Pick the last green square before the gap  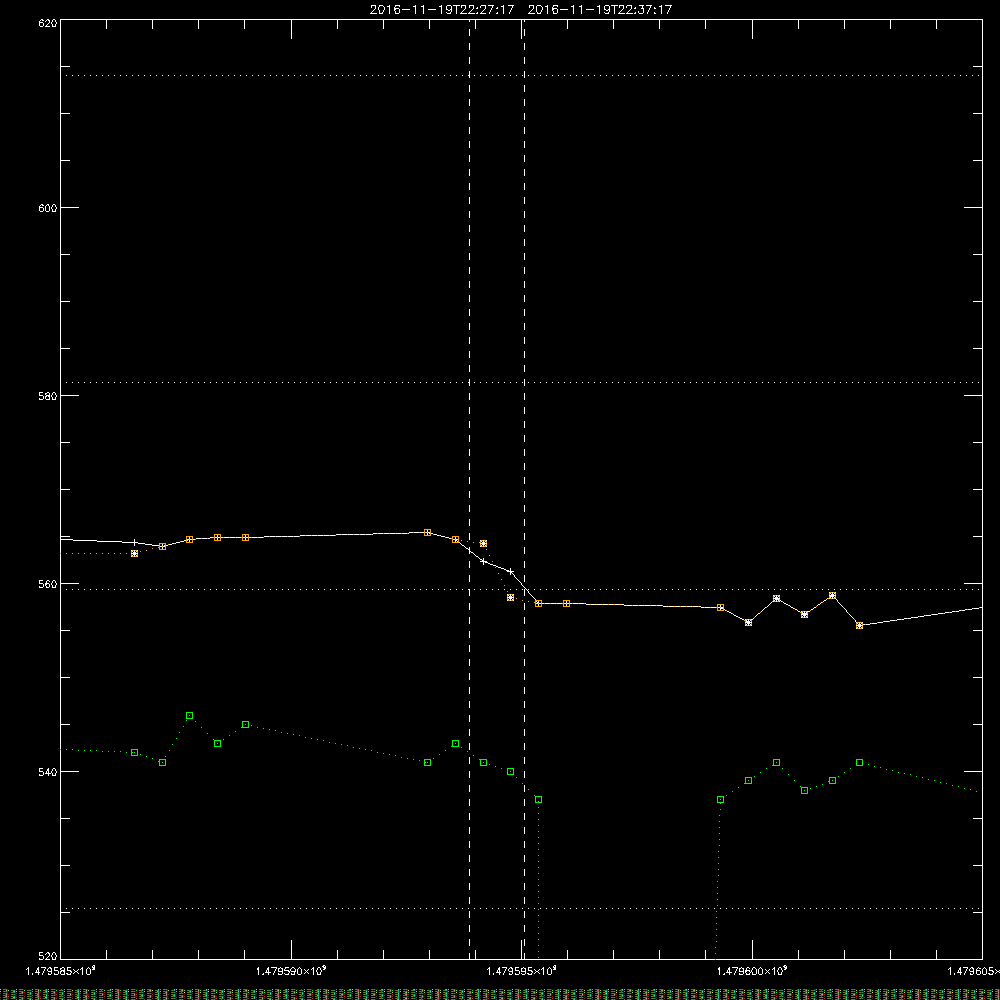[x=538, y=800]
